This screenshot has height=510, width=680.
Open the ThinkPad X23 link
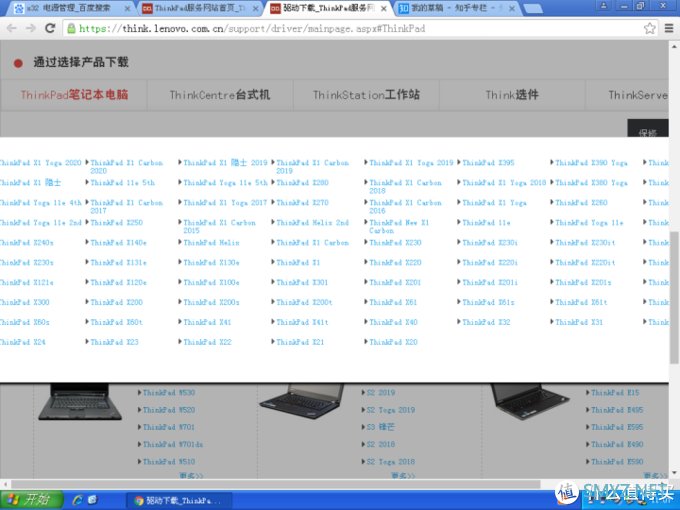click(x=114, y=342)
